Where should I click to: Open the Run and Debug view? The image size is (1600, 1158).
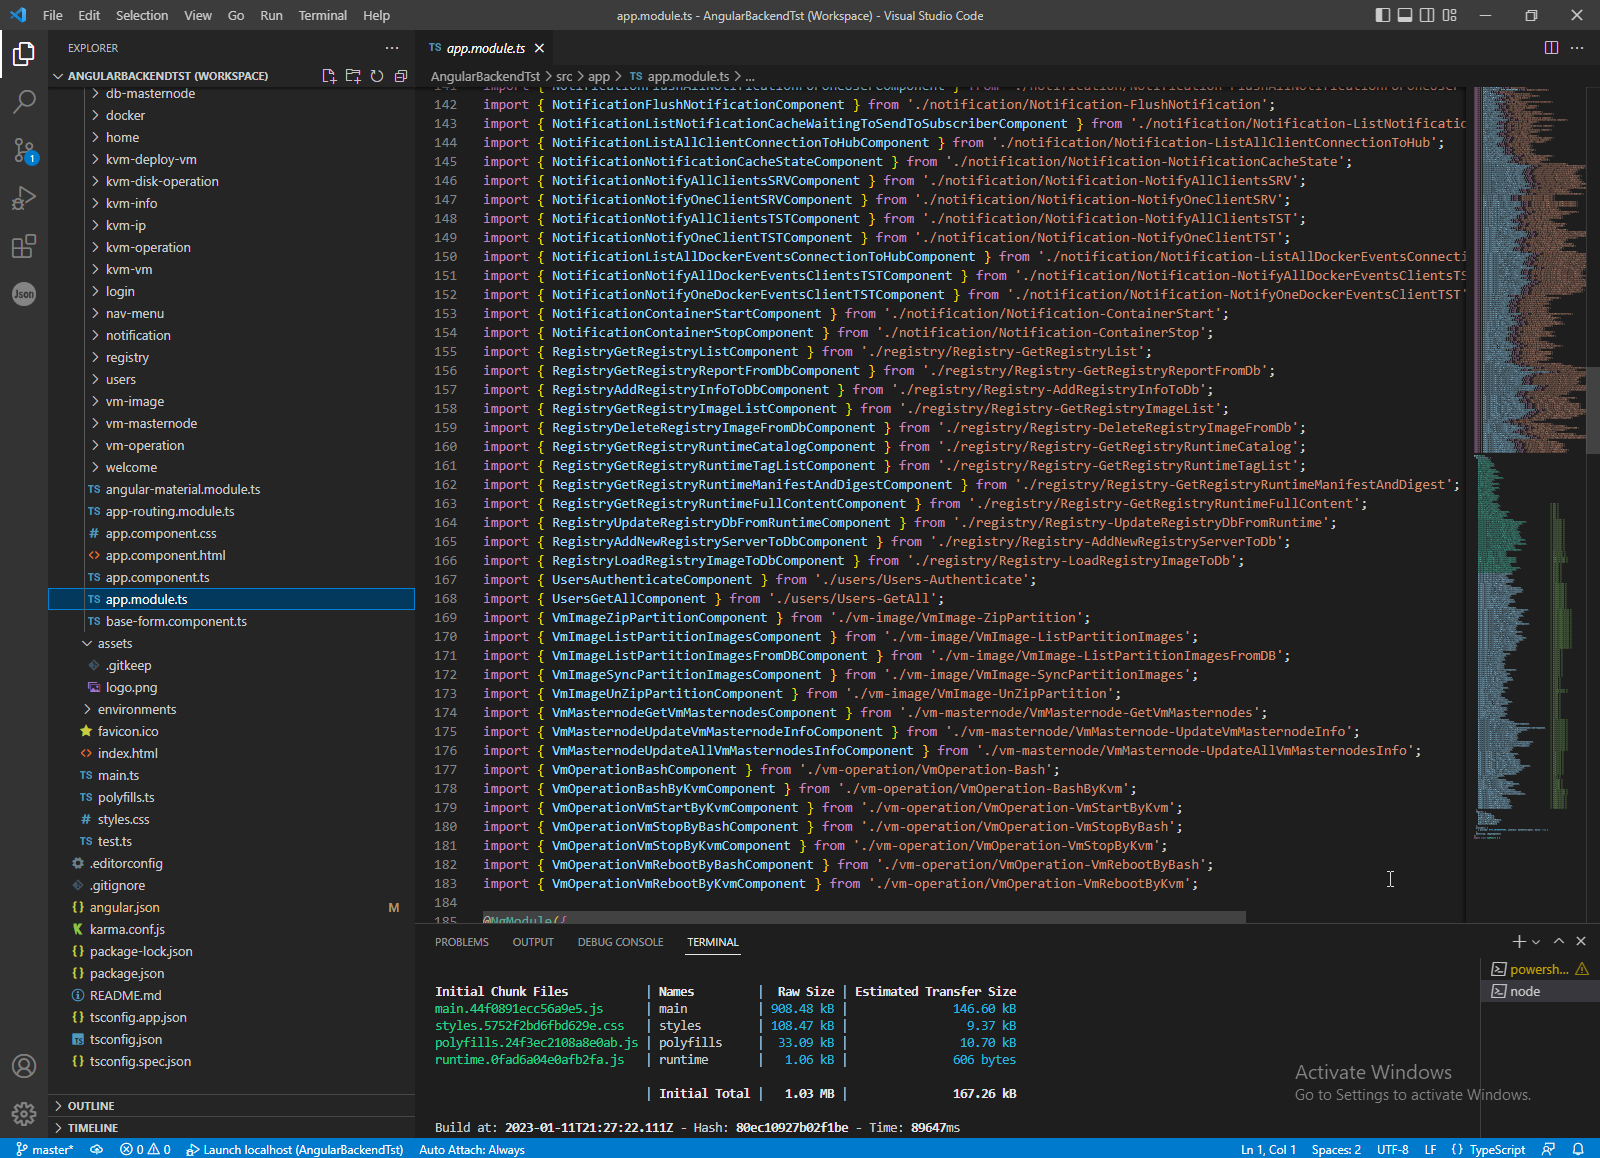tap(24, 198)
